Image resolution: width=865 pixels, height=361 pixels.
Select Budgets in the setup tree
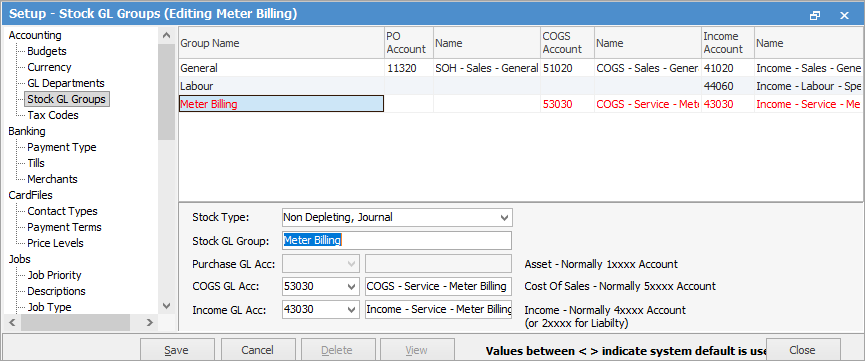point(47,51)
